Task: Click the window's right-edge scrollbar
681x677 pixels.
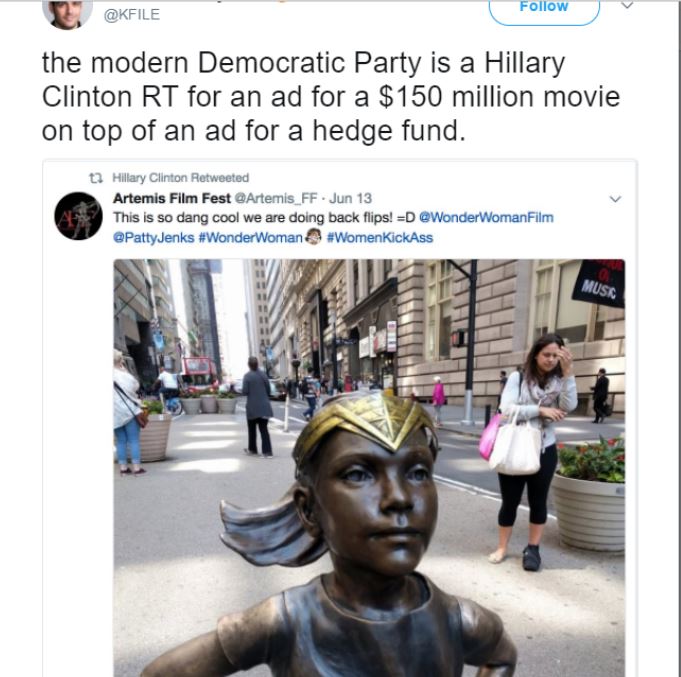Action: coord(678,339)
